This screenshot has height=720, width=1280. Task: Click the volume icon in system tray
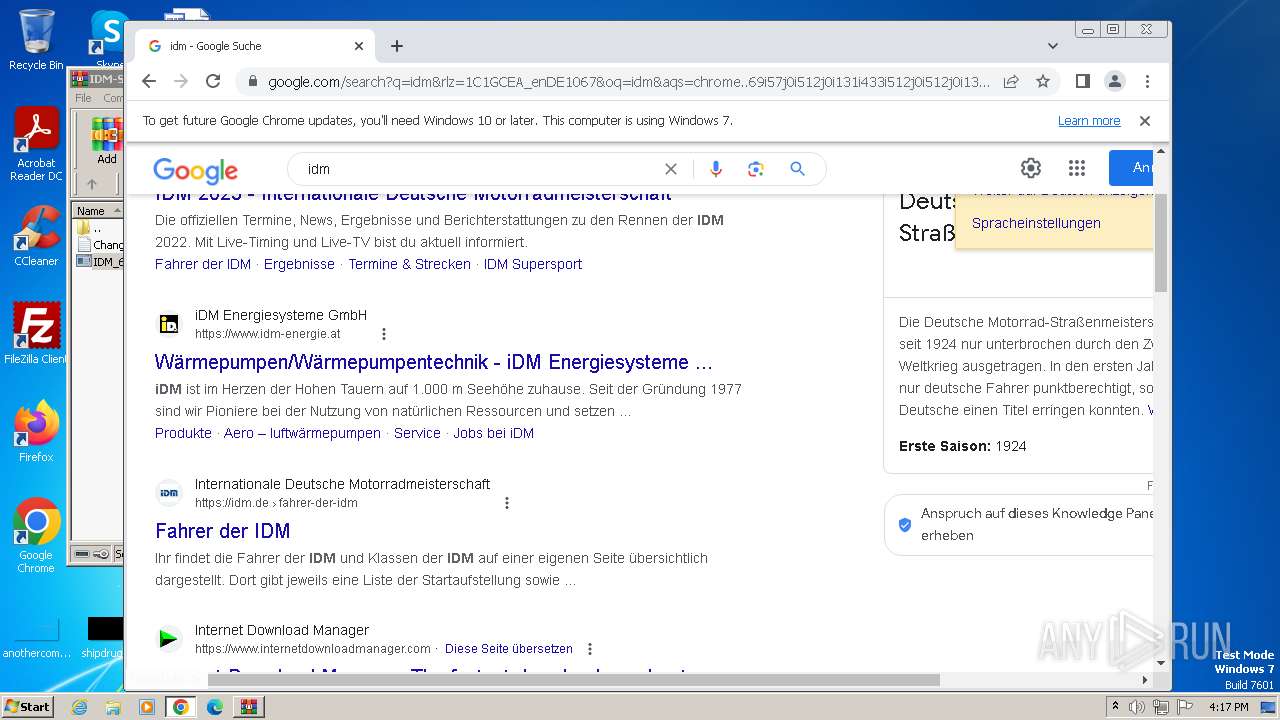click(x=1137, y=707)
